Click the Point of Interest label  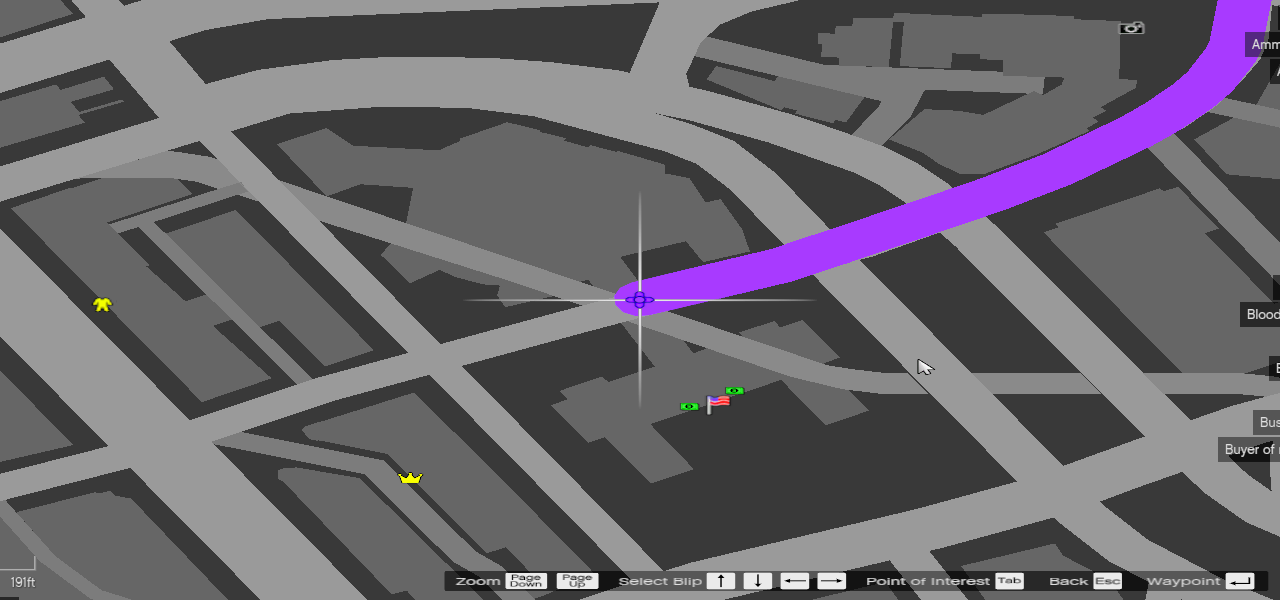point(928,581)
